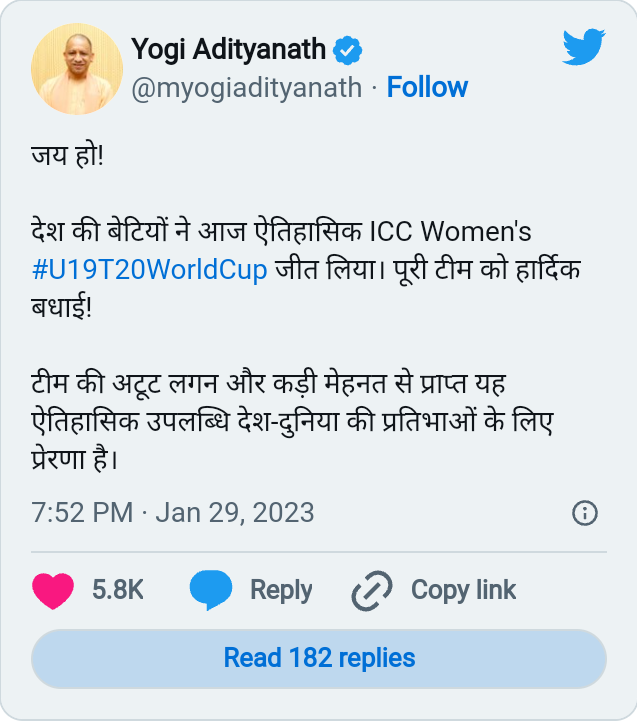Click the Read 182 replies button
Image resolution: width=637 pixels, height=725 pixels.
tap(319, 658)
